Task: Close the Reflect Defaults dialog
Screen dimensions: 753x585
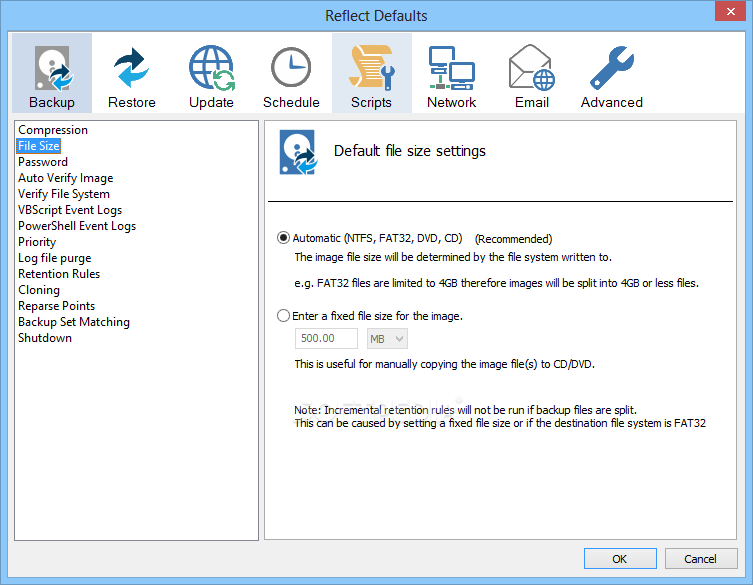Action: pyautogui.click(x=730, y=12)
